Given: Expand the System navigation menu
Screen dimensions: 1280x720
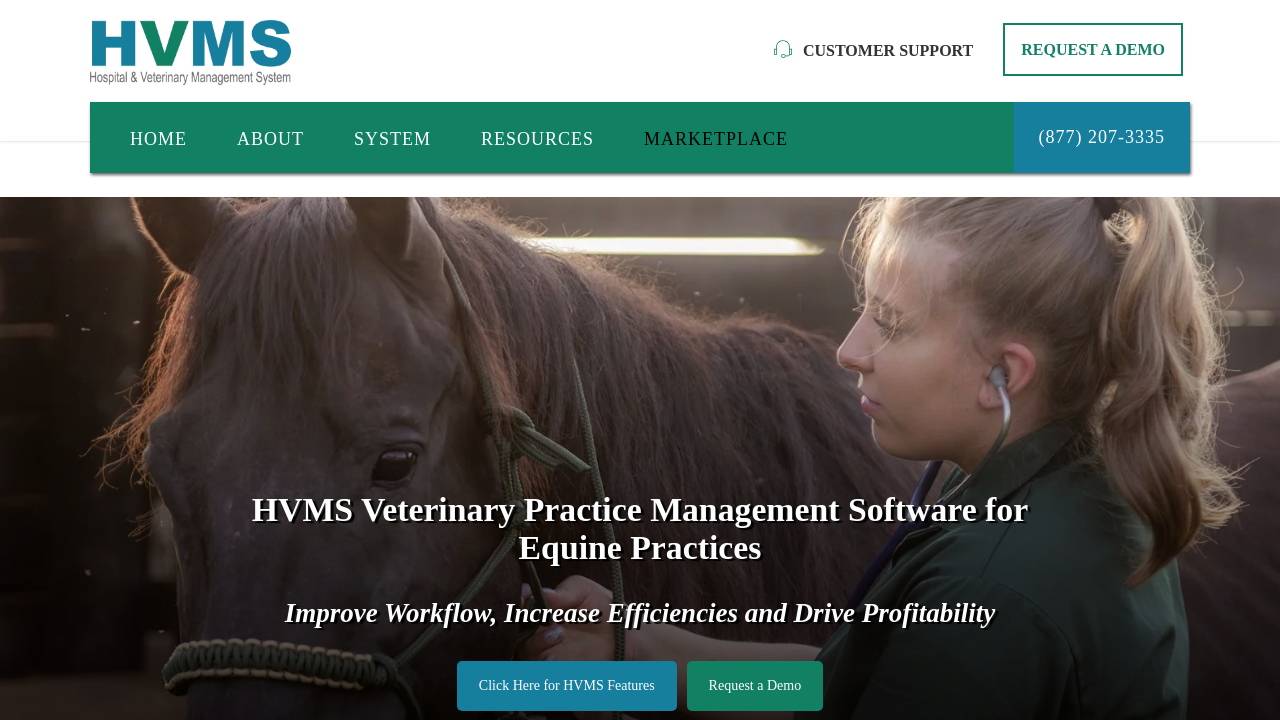Looking at the screenshot, I should 392,139.
